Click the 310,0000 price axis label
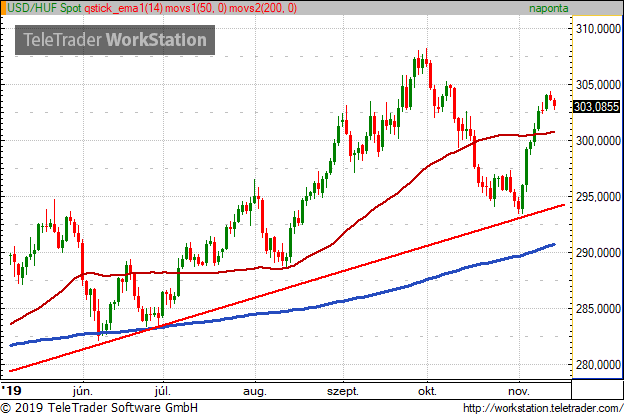 [598, 29]
